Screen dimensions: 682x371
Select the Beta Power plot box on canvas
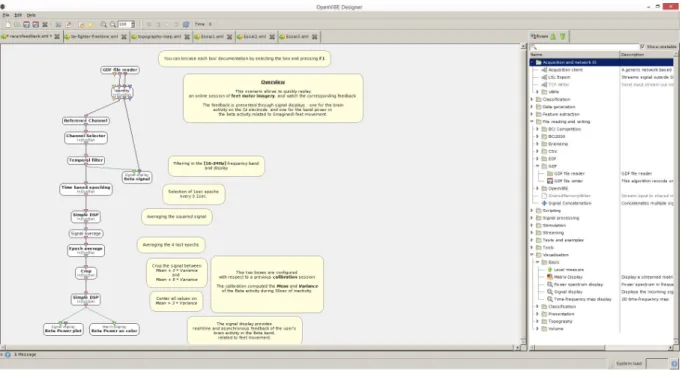(x=64, y=329)
